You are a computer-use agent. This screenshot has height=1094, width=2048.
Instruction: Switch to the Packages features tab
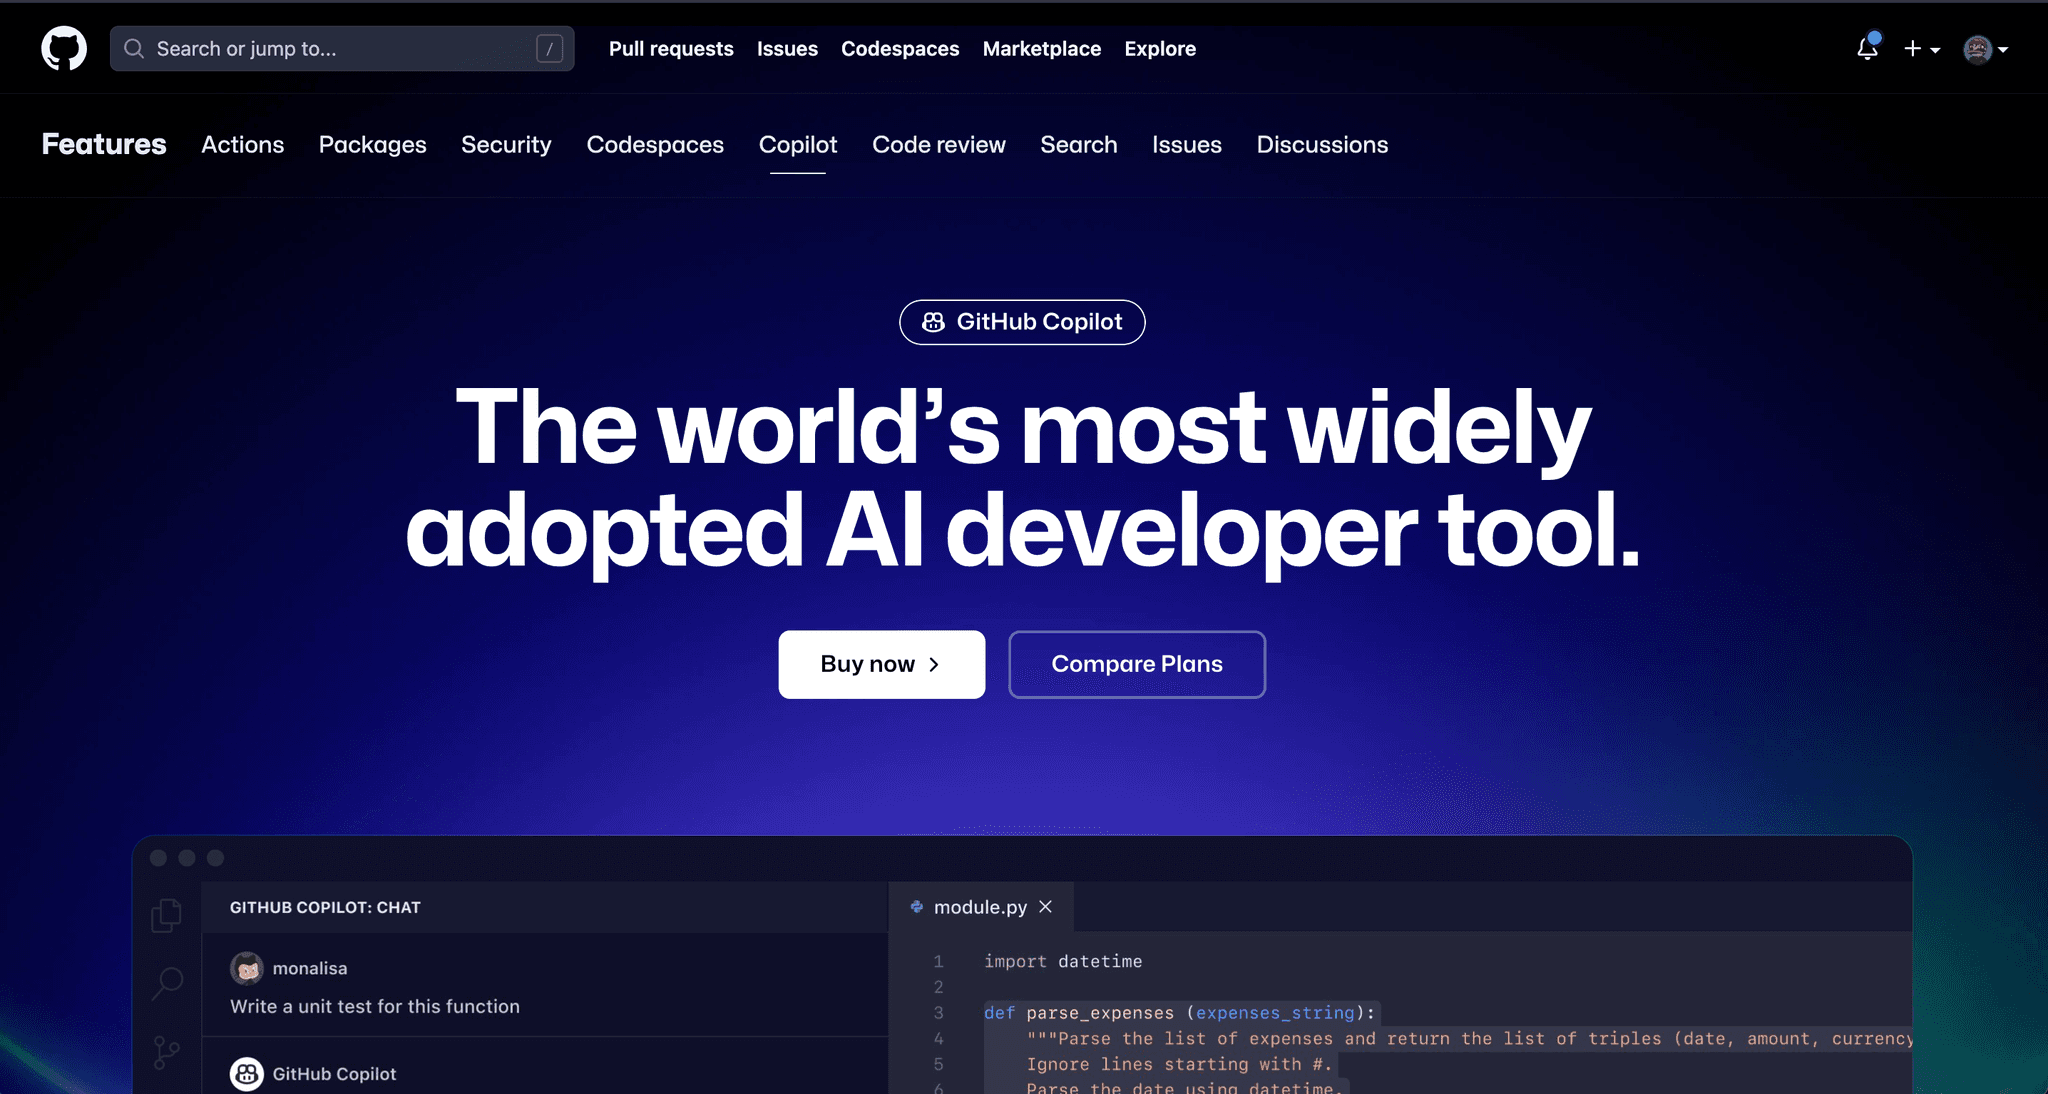pyautogui.click(x=373, y=145)
